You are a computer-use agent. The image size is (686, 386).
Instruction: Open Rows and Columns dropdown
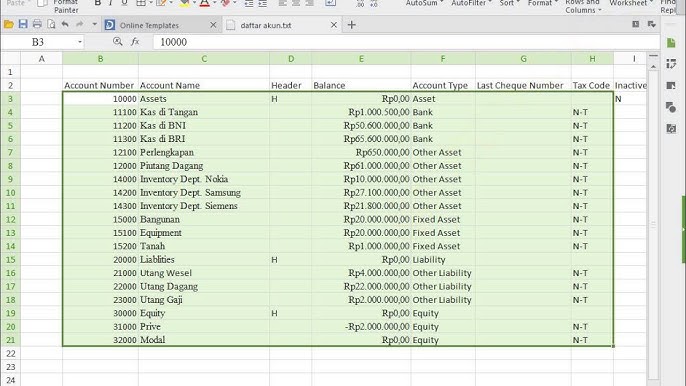[x=583, y=6]
